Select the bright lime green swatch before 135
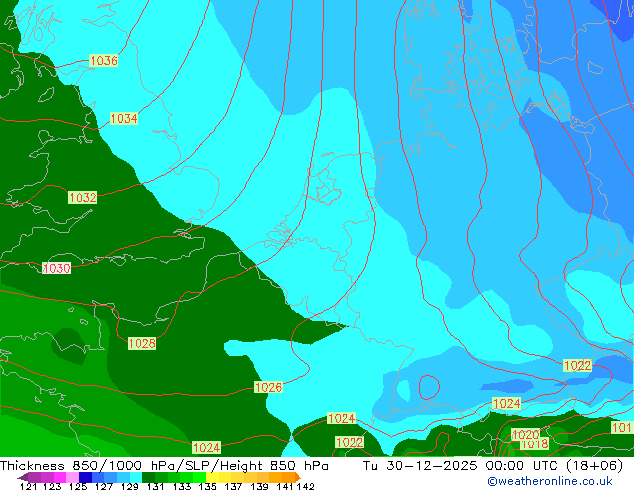Image resolution: width=634 pixels, height=490 pixels. click(x=200, y=477)
